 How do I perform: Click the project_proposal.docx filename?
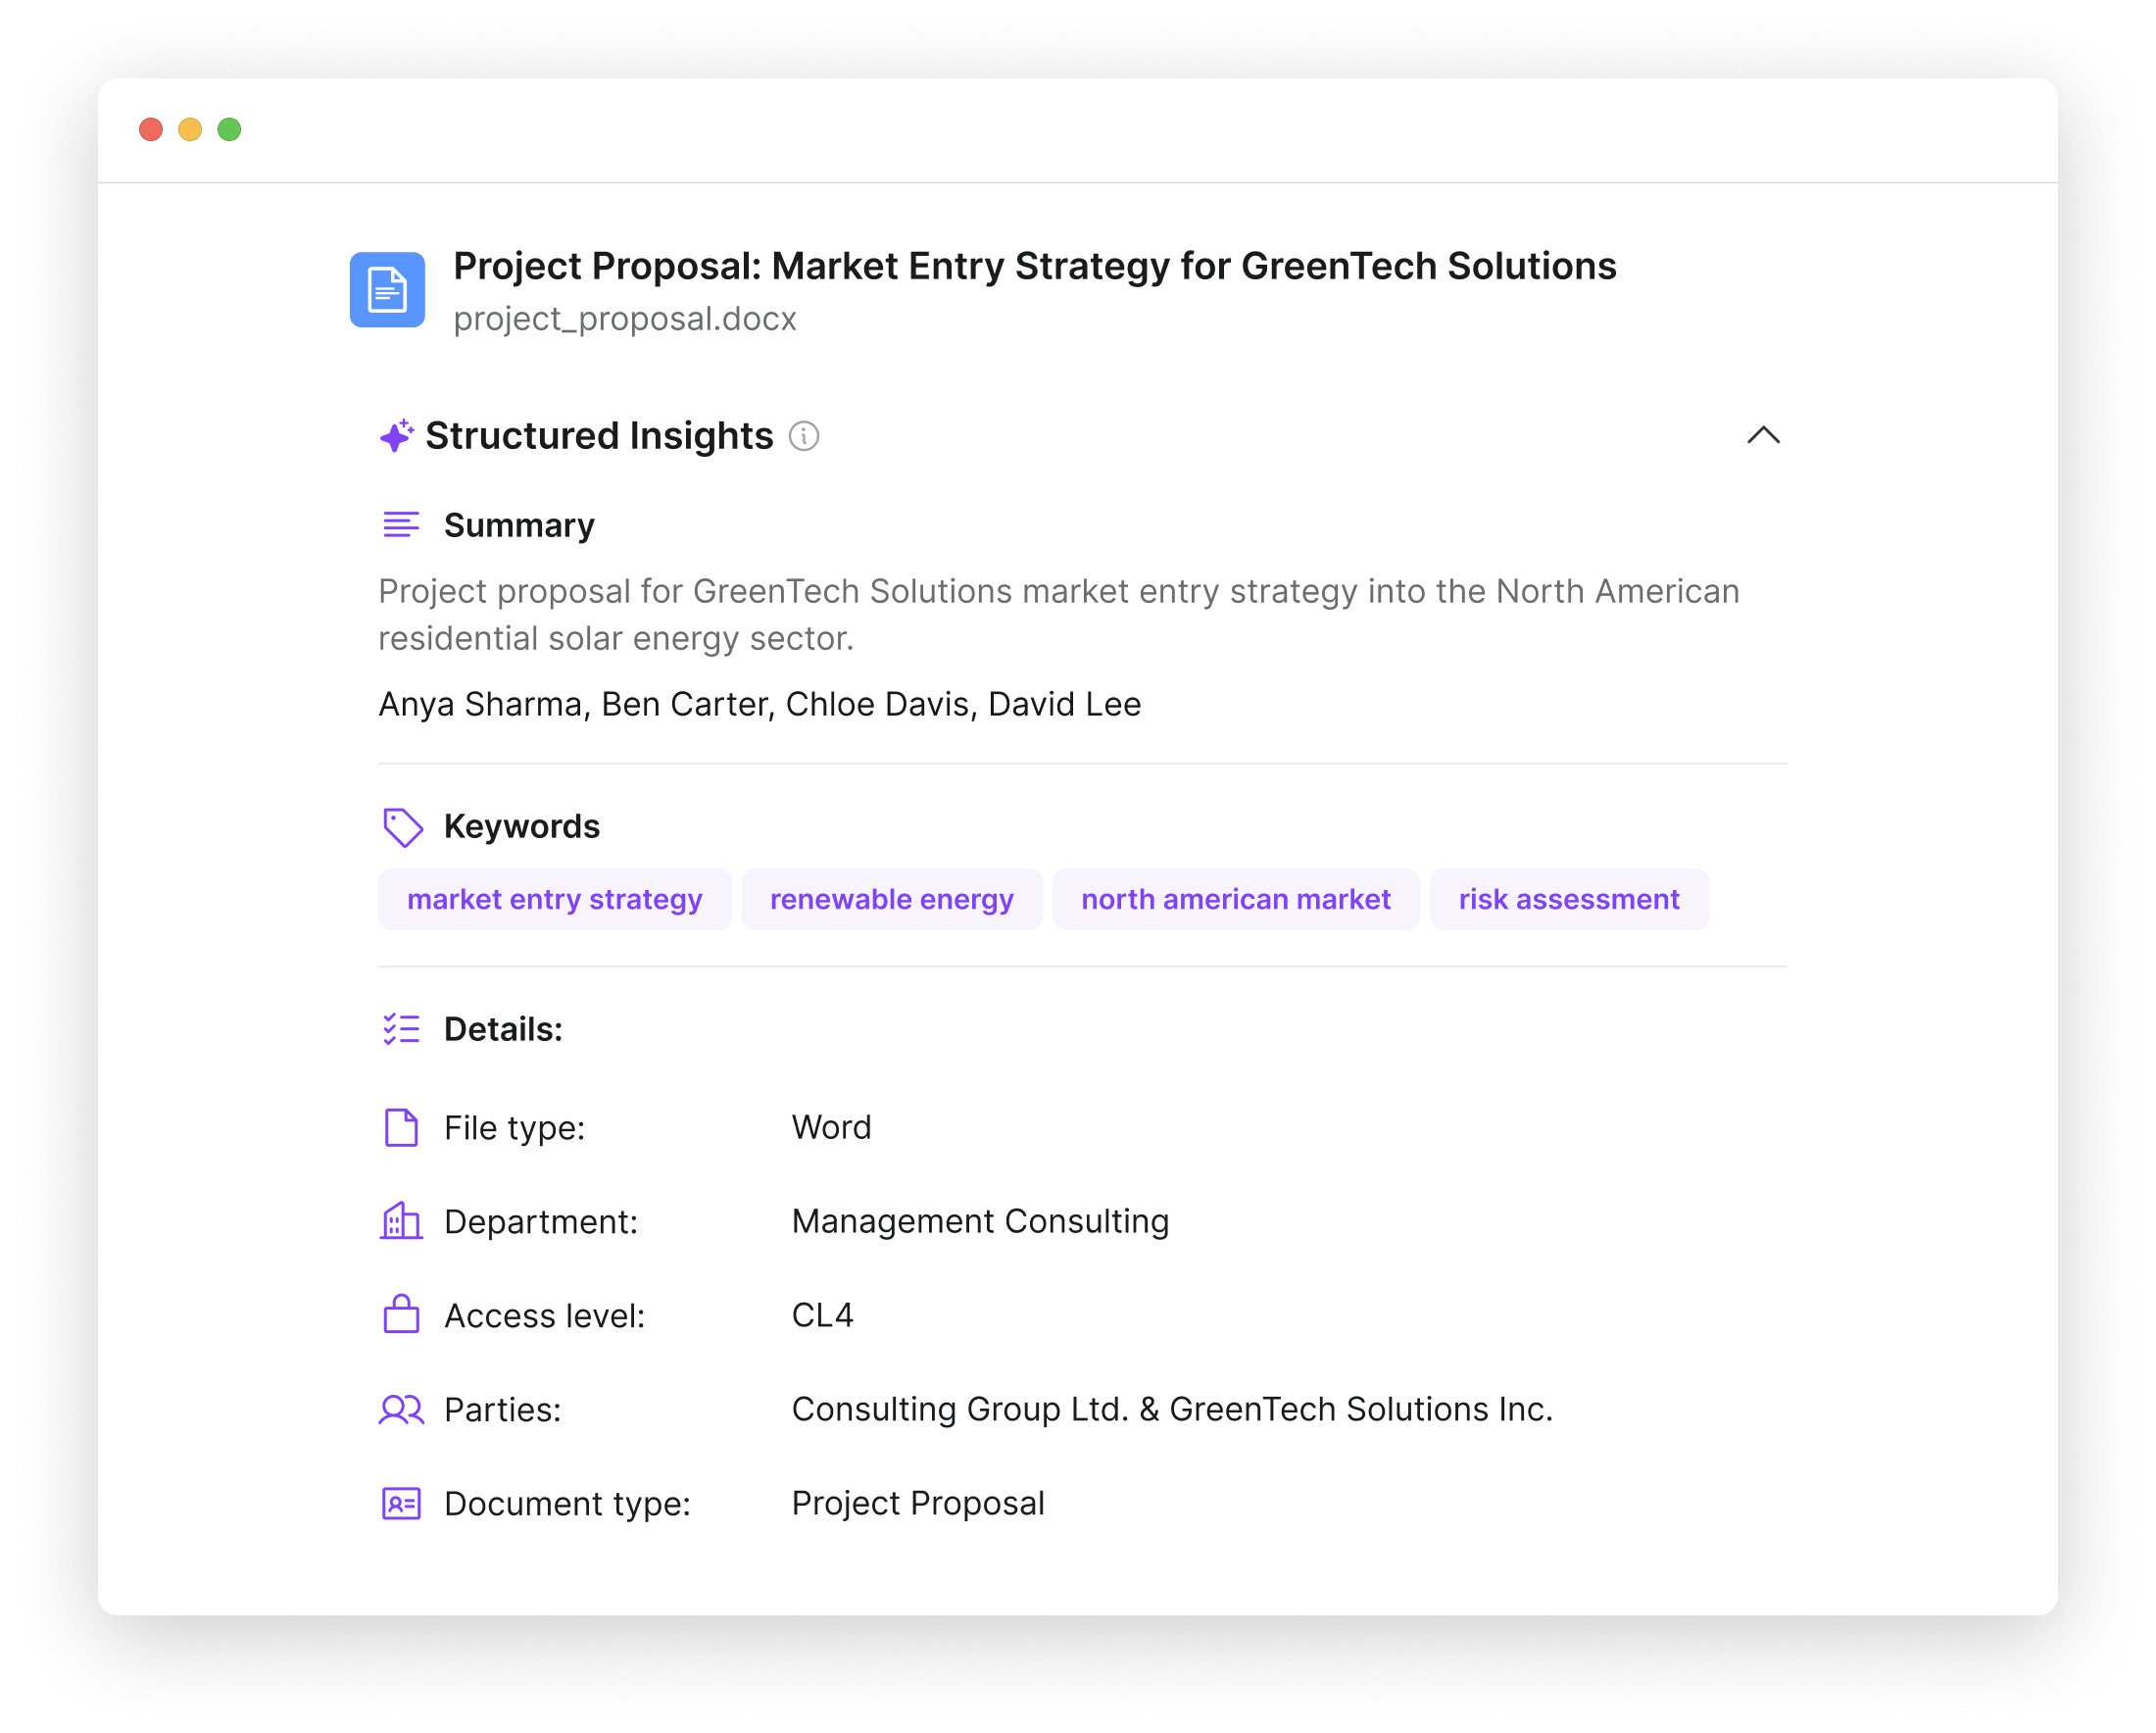[625, 319]
